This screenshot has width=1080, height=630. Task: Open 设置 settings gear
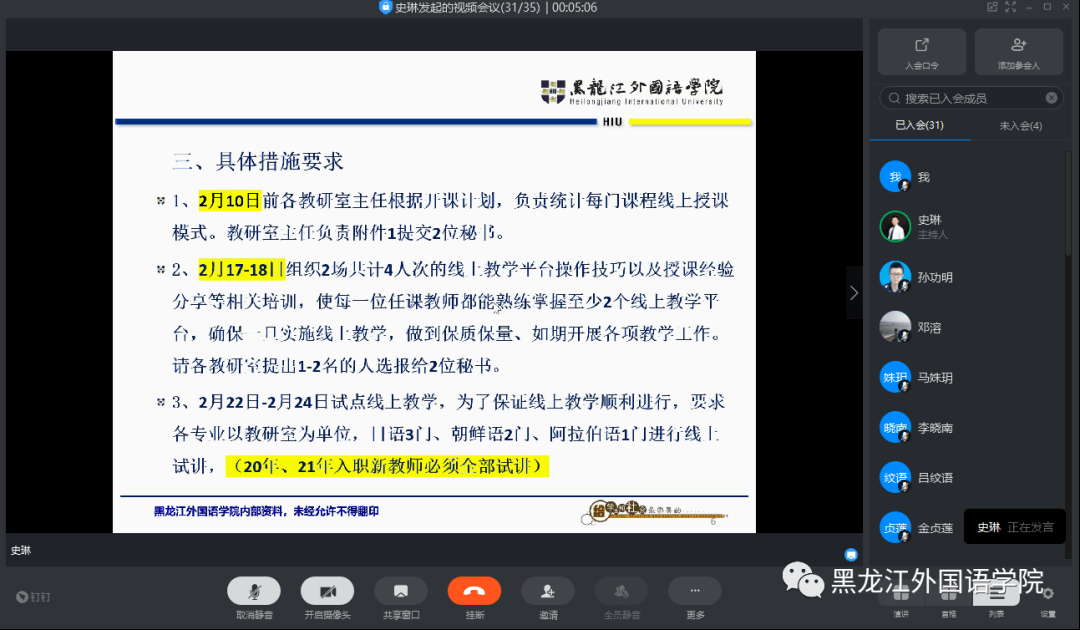(x=1048, y=602)
